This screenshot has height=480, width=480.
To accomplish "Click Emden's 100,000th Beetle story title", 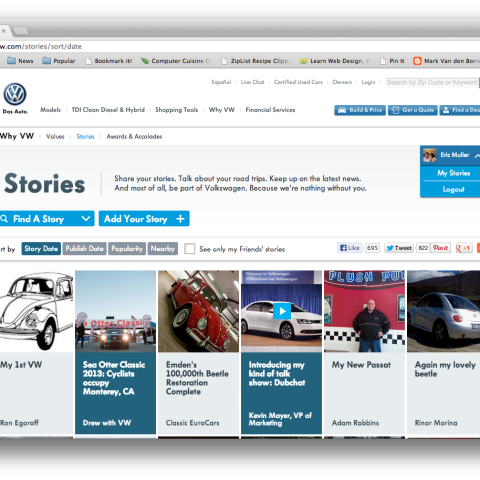I will click(x=197, y=378).
